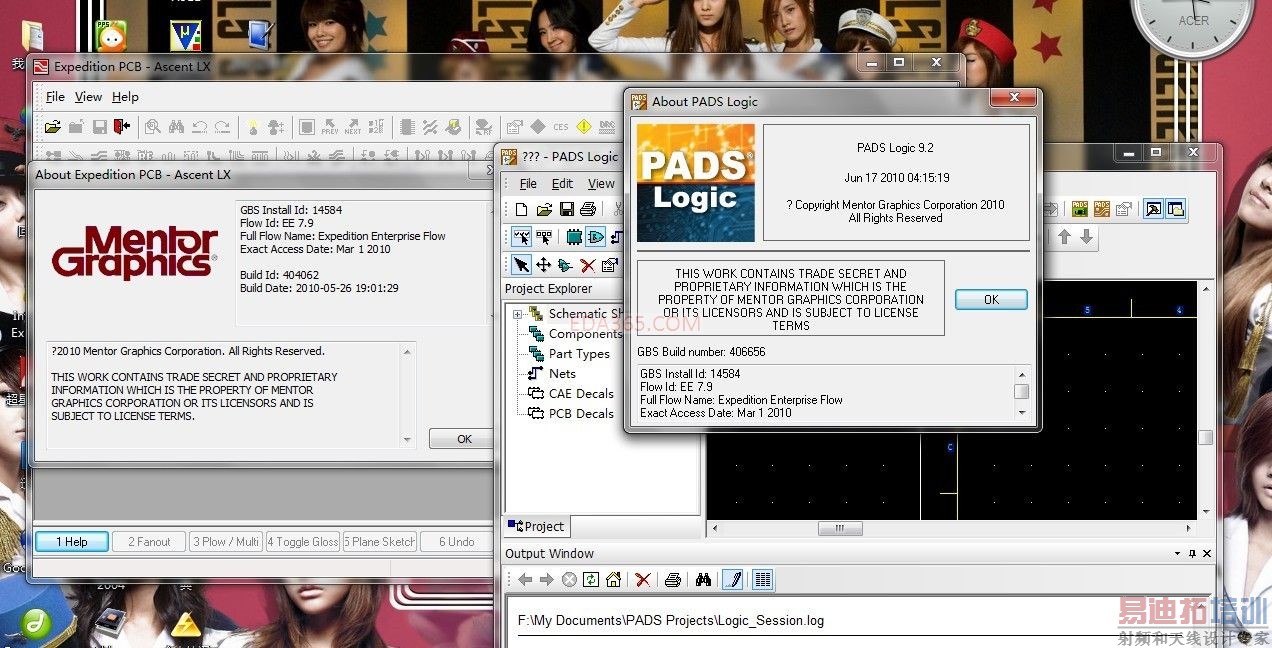The width and height of the screenshot is (1272, 648).
Task: Click the PREV arrow icon in Expedition PCB toolbar
Action: pos(330,127)
